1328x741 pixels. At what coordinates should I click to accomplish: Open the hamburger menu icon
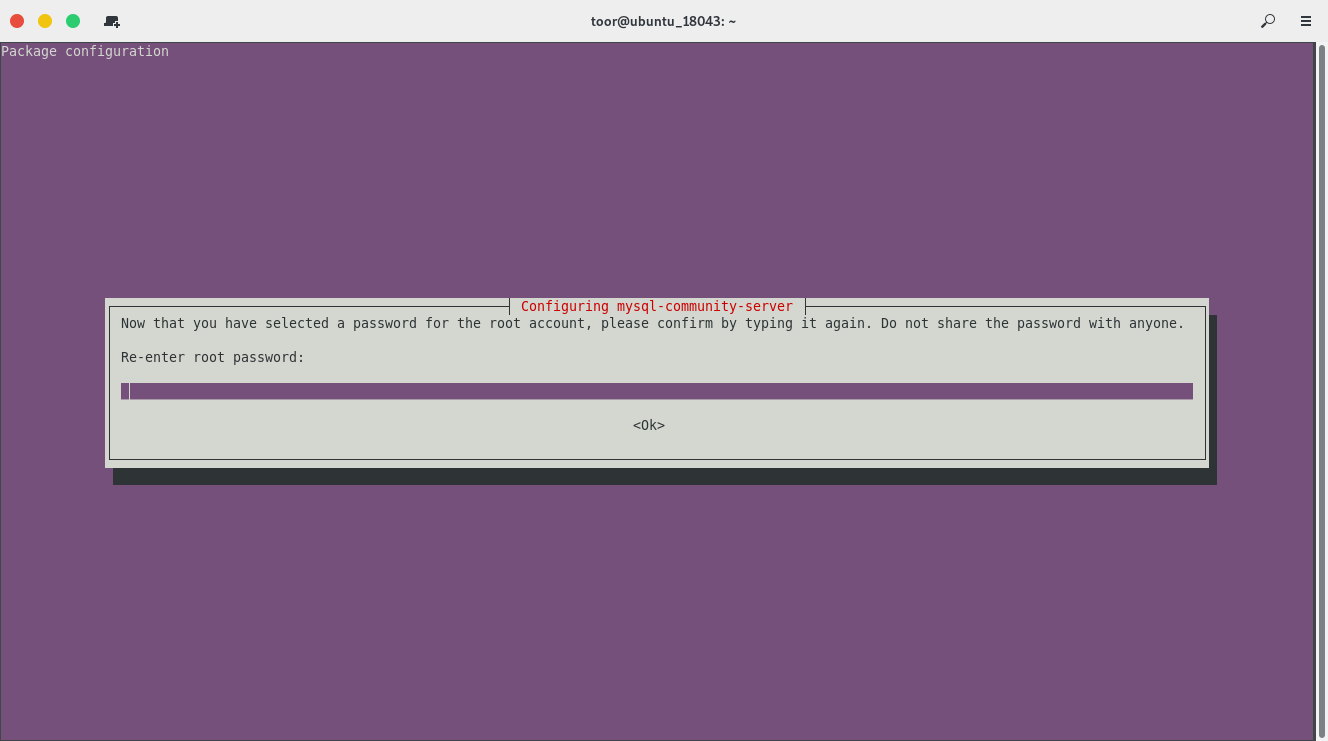pos(1306,21)
